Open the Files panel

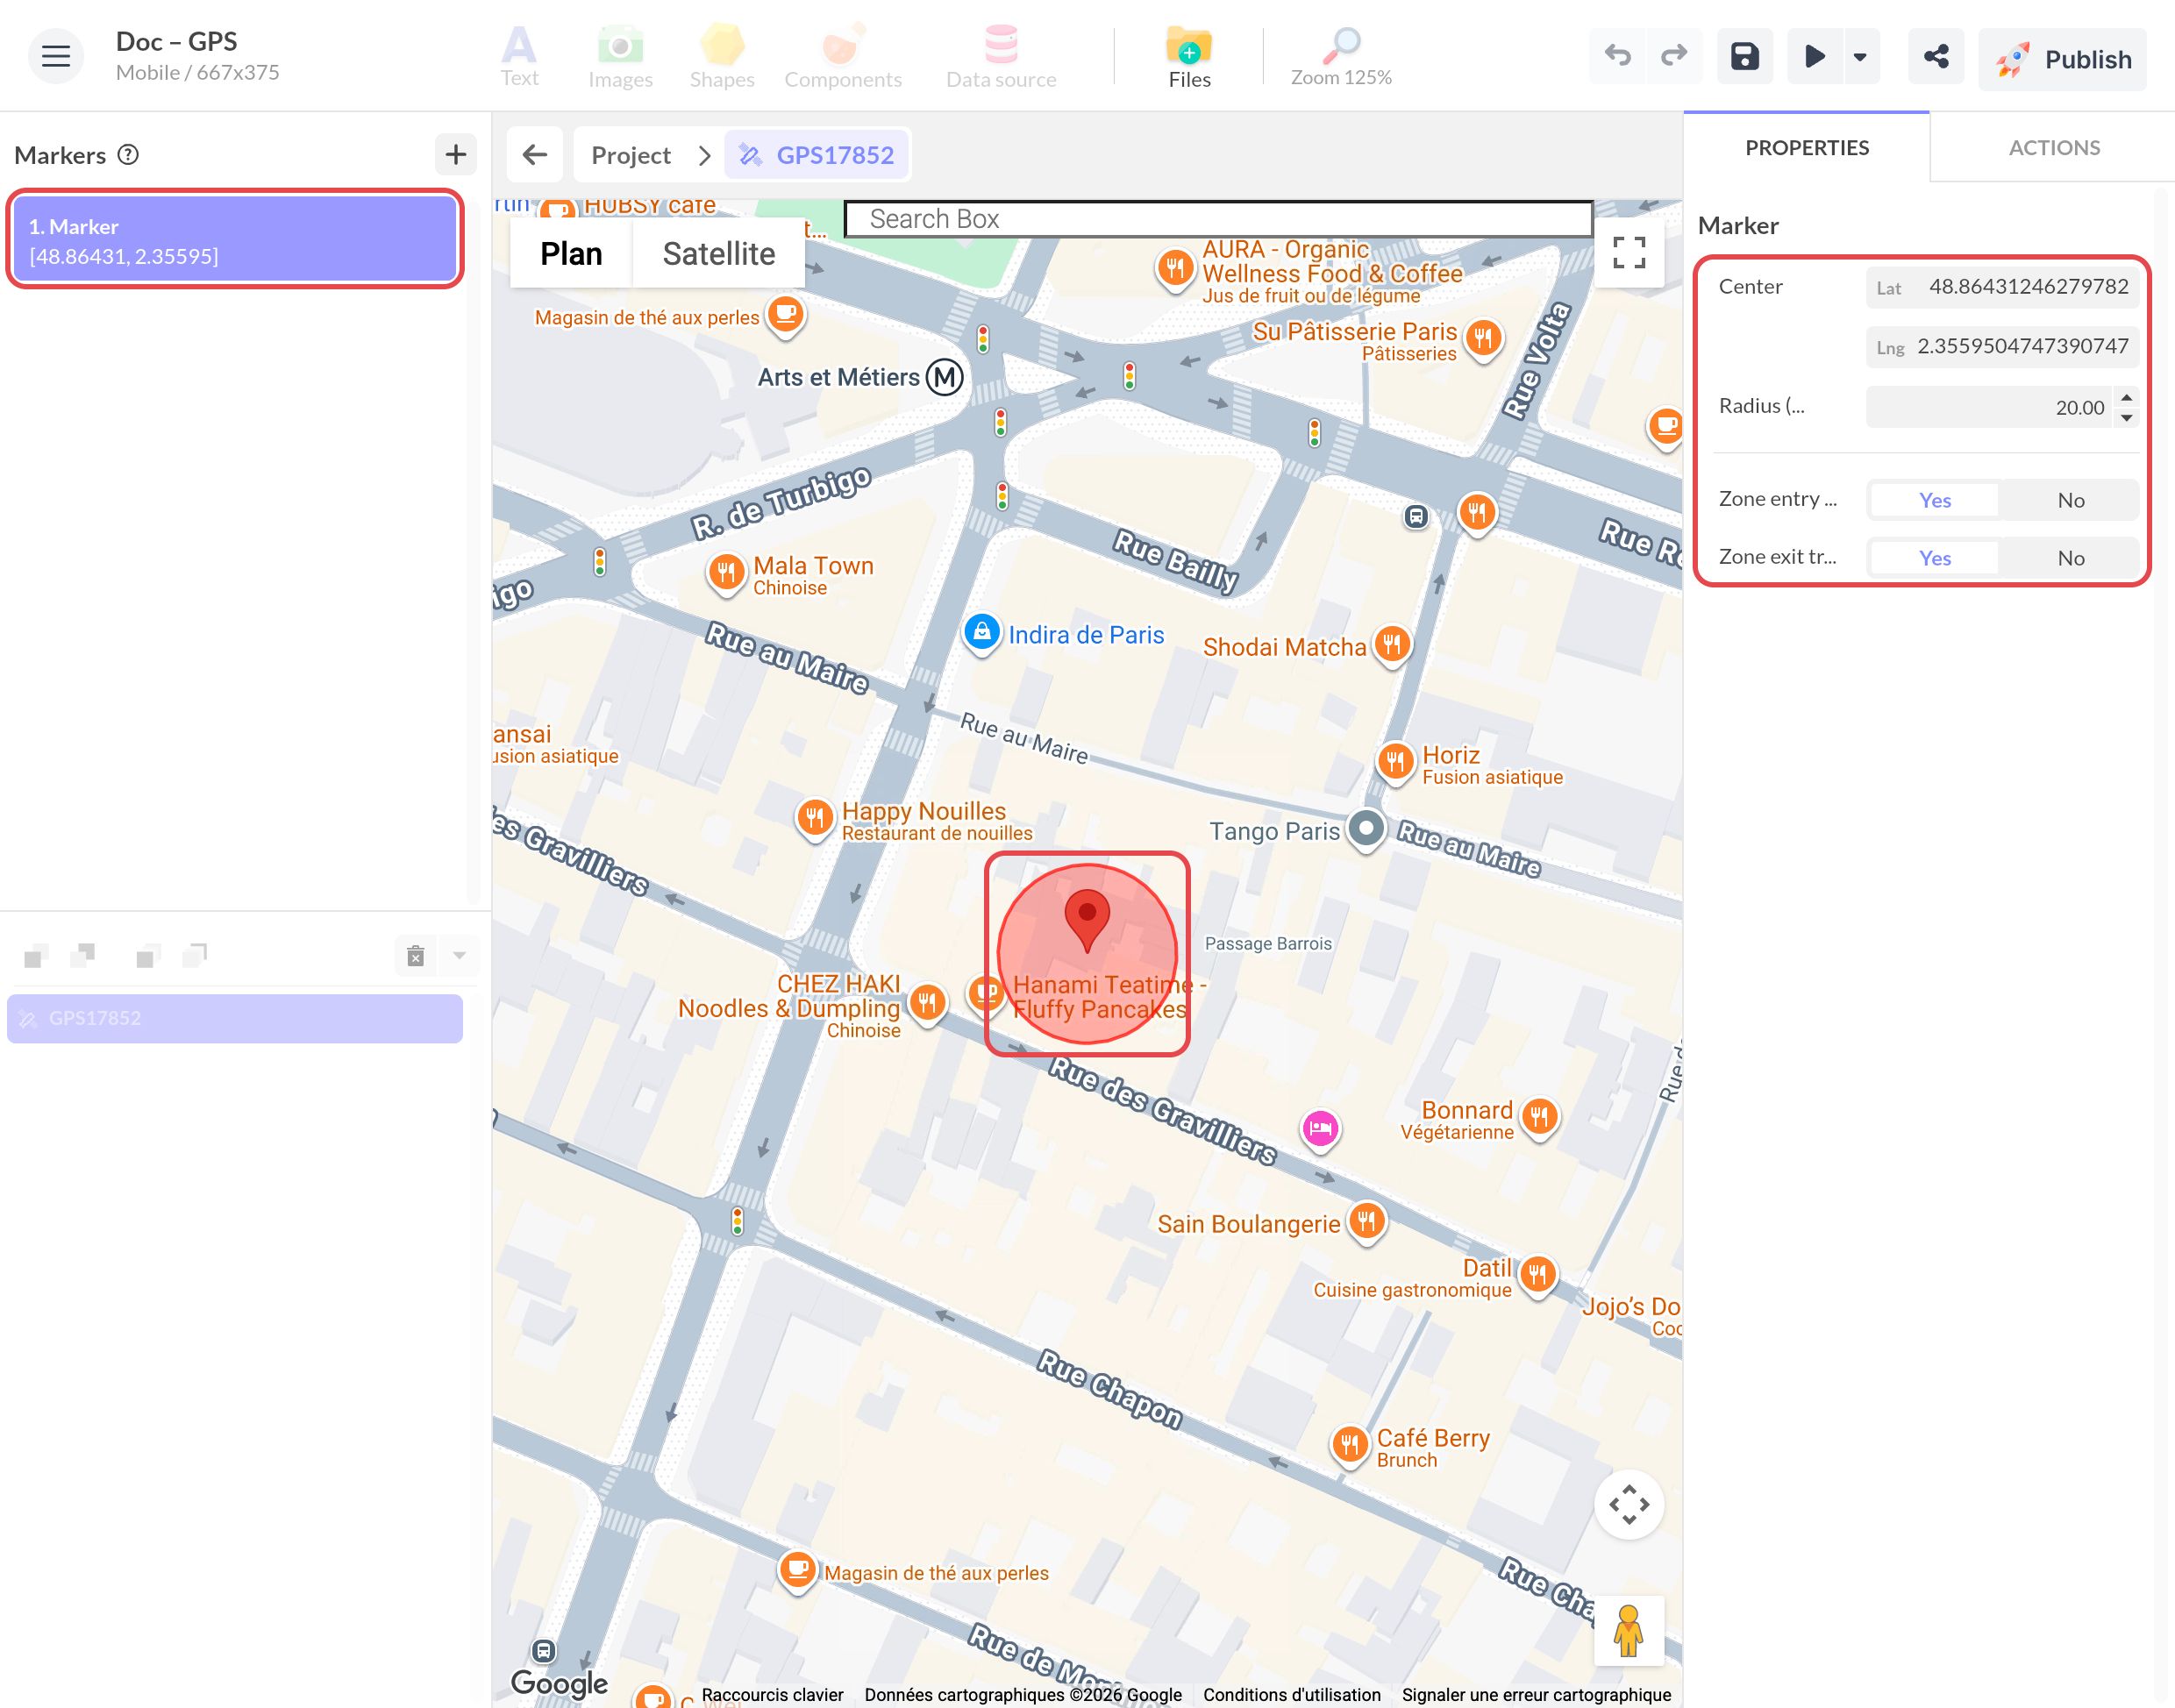pyautogui.click(x=1189, y=56)
